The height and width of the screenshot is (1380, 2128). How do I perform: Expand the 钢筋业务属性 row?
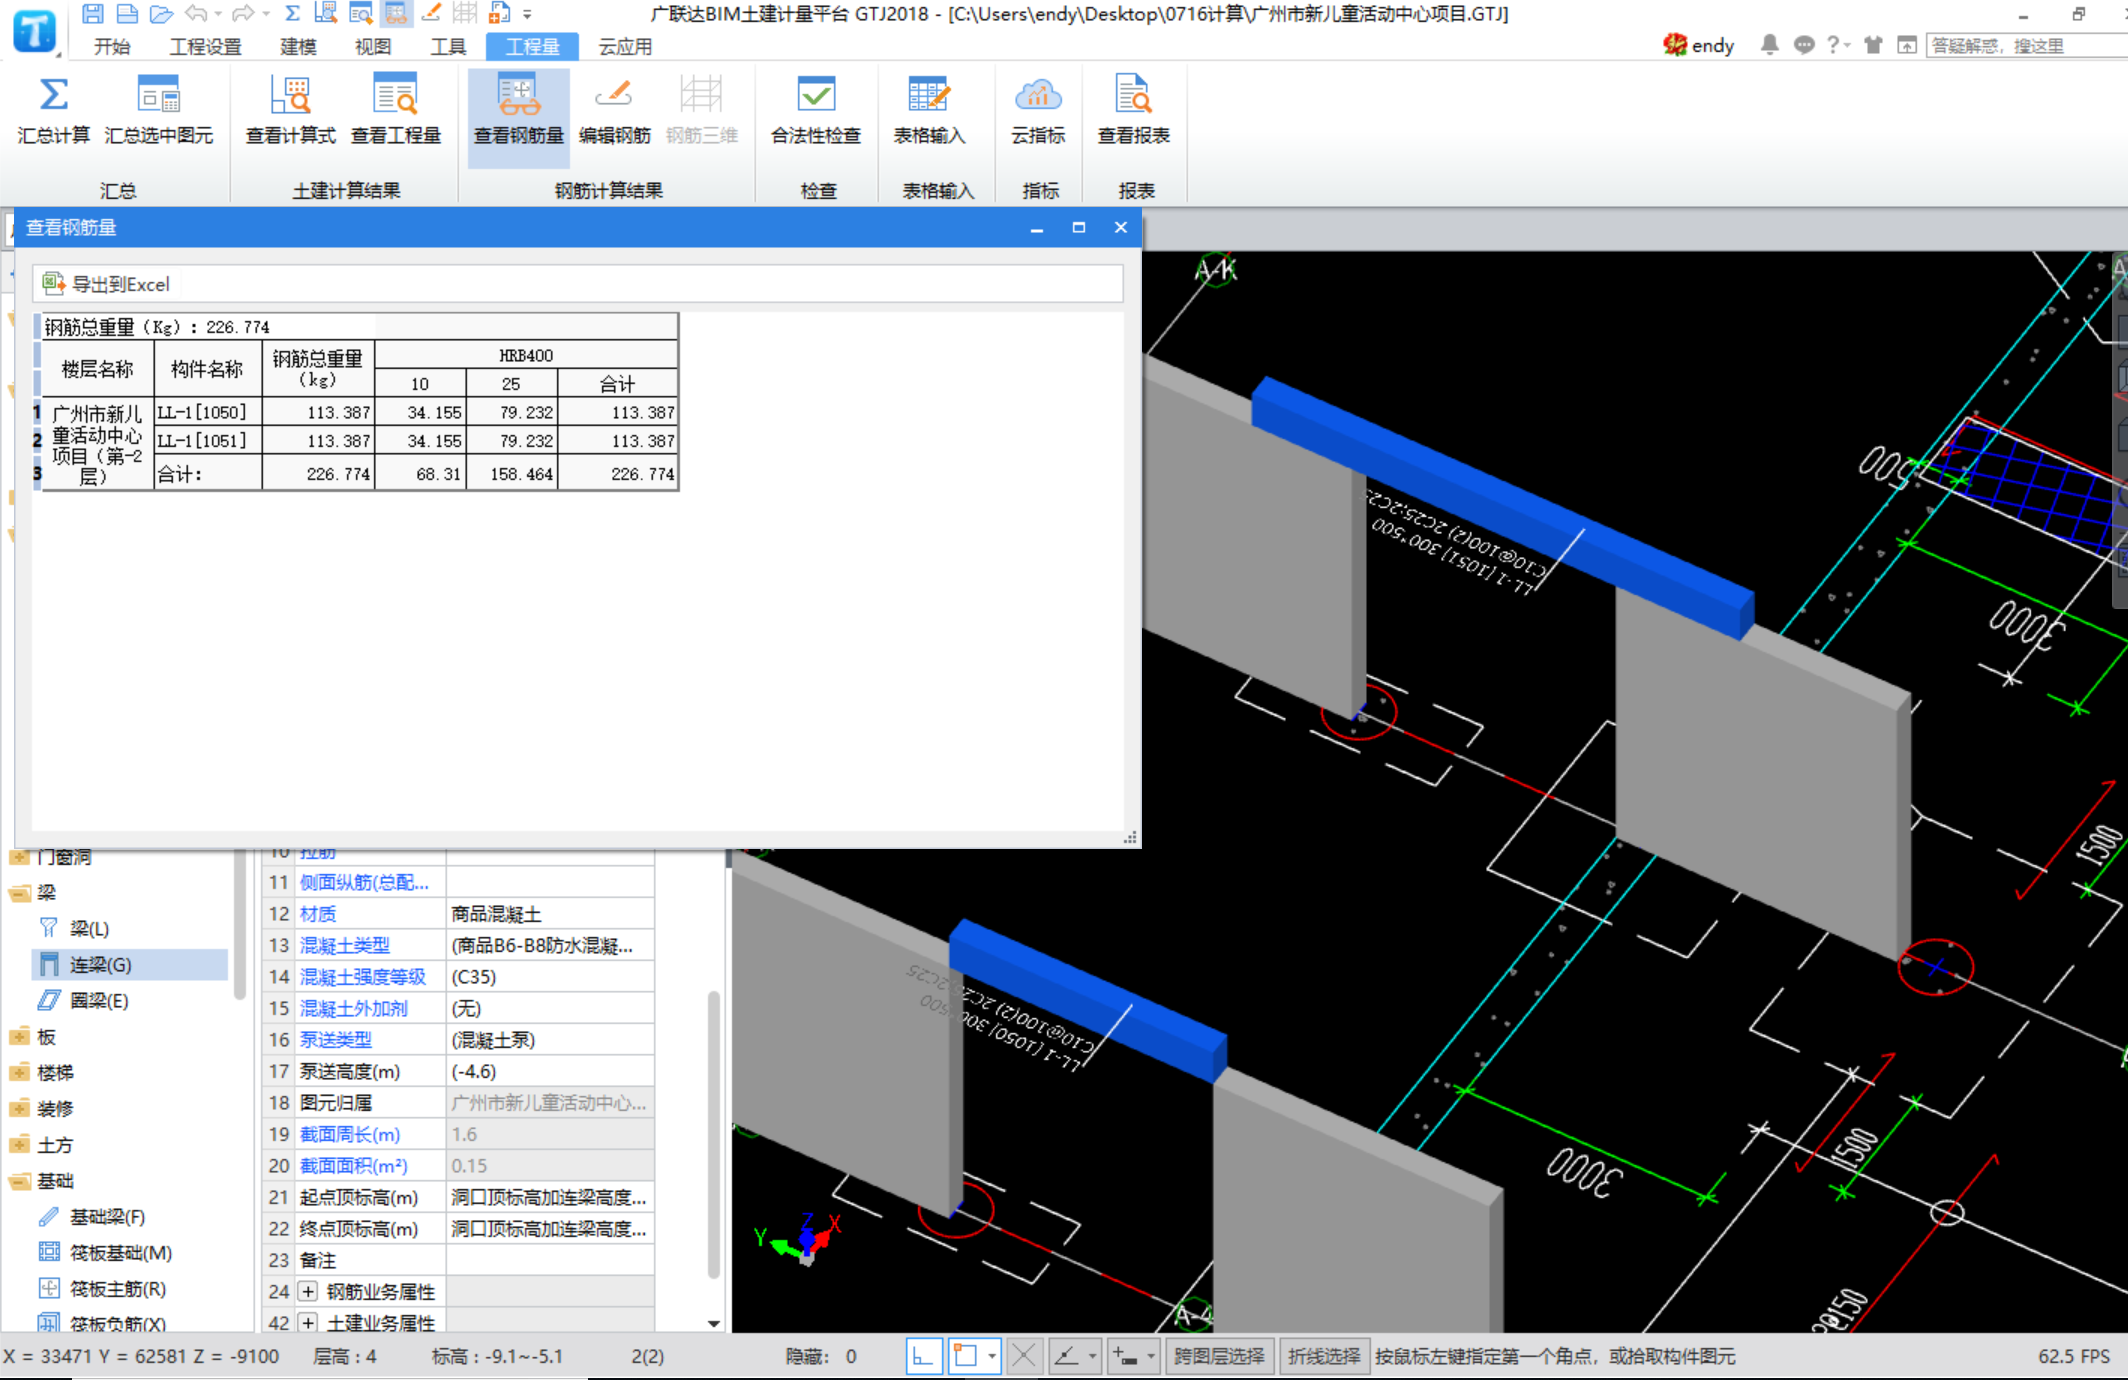308,1291
